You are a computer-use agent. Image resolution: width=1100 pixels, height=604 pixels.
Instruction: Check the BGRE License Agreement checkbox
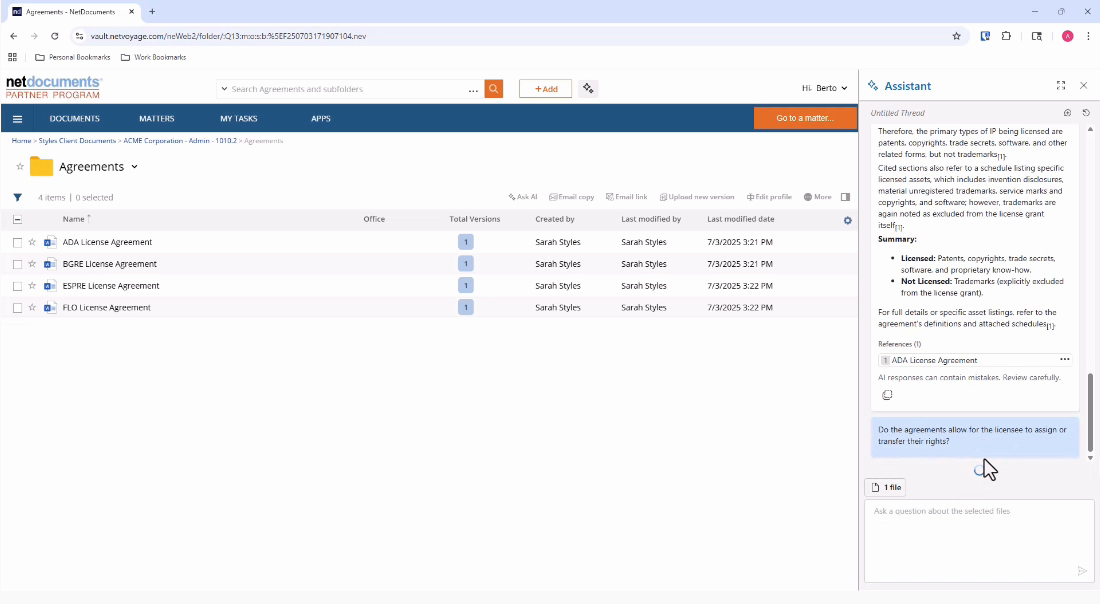coord(18,264)
